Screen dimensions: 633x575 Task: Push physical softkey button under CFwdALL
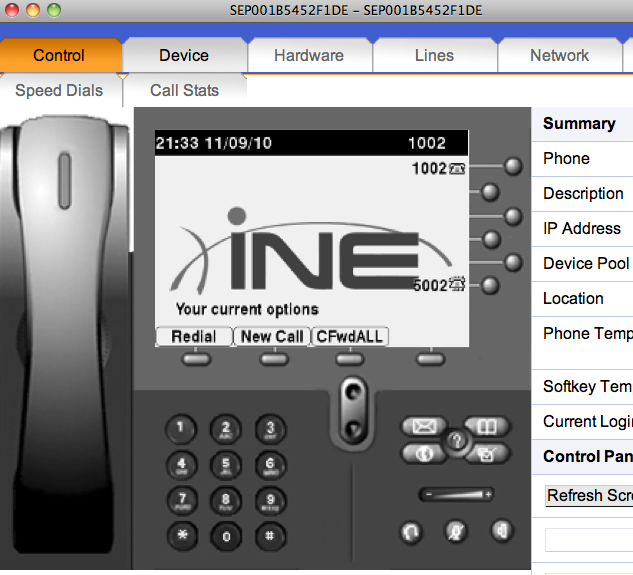coord(350,359)
